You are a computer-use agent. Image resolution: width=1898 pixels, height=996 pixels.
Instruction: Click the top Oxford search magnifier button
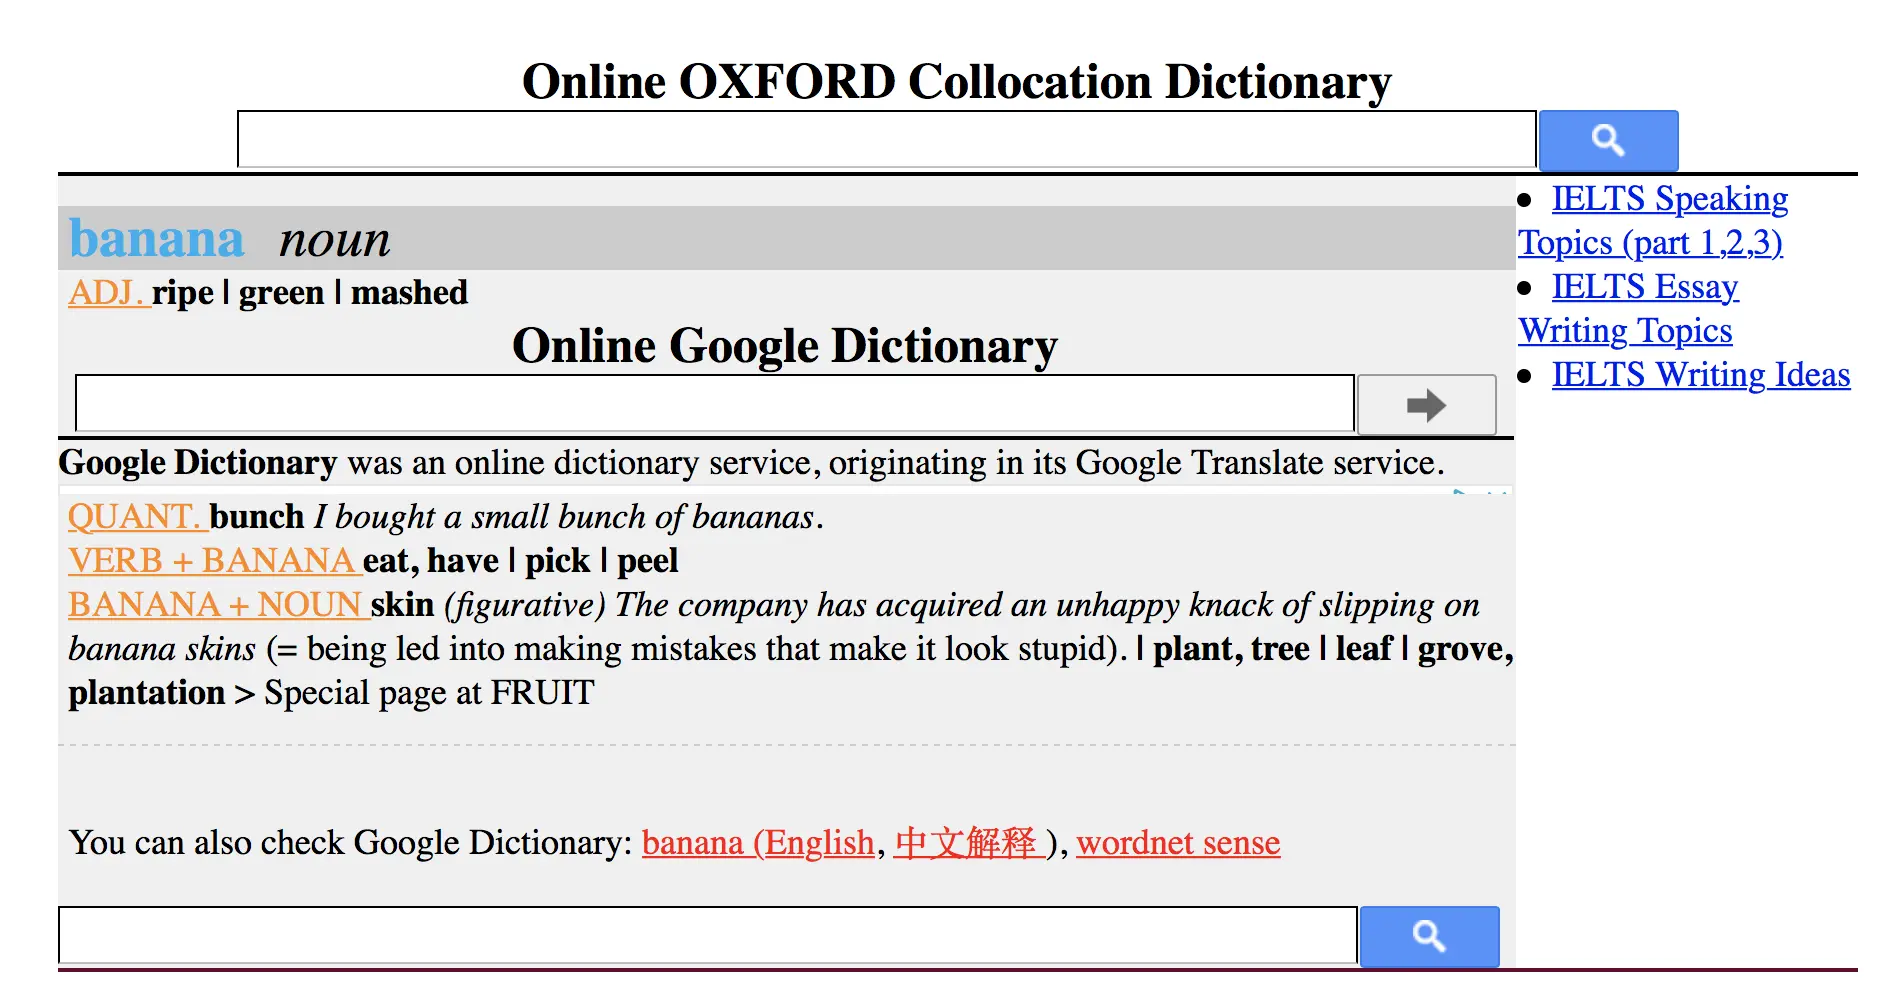click(x=1608, y=140)
